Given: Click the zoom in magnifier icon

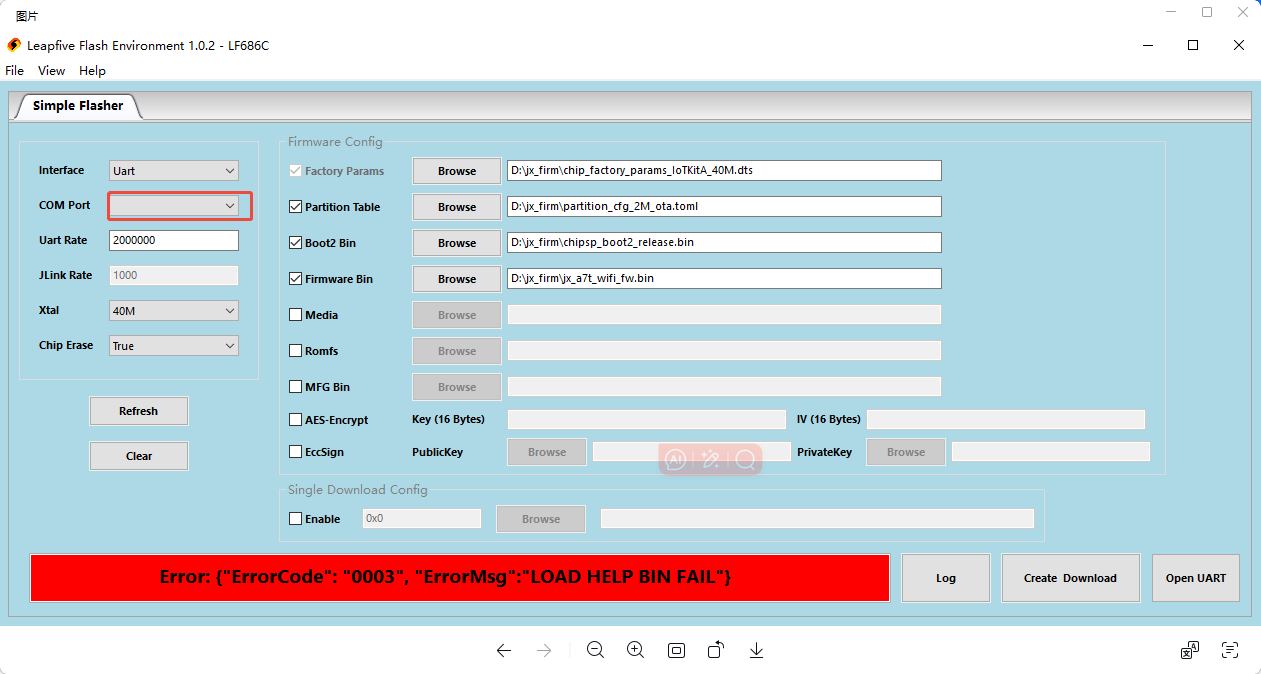Looking at the screenshot, I should [635, 650].
